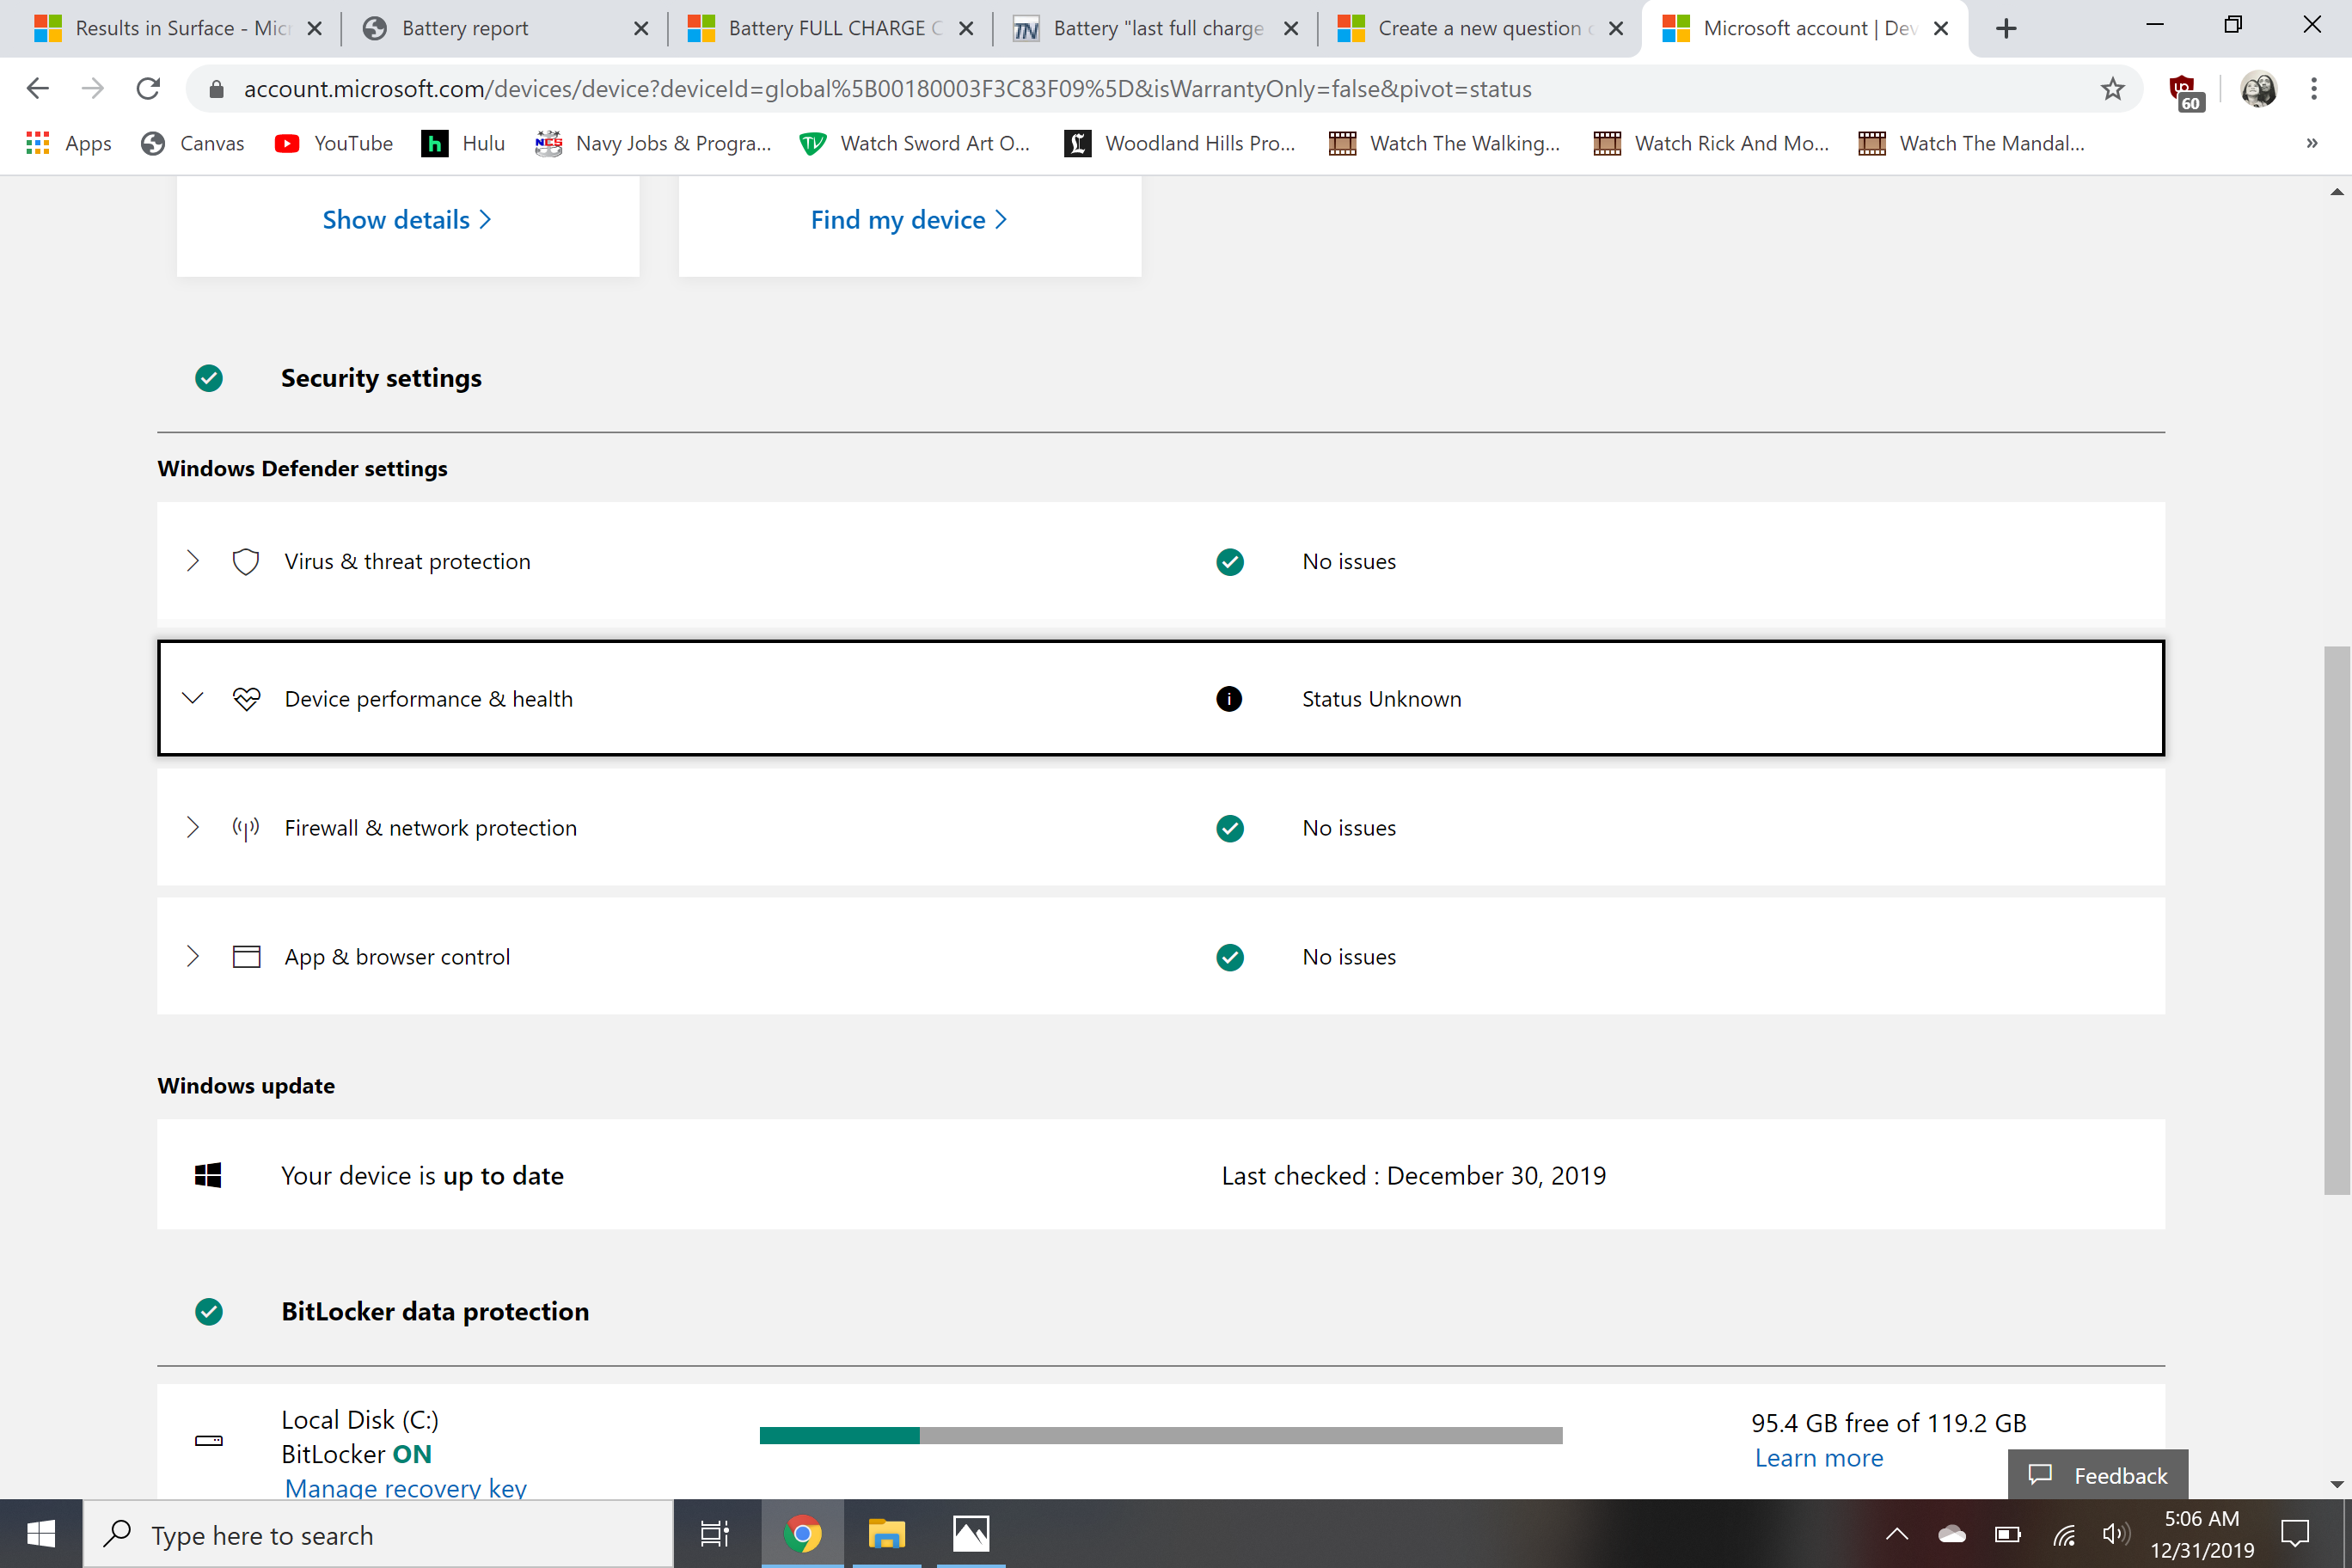Open Task View in the taskbar
Screen dimensions: 2352x1568
click(714, 1533)
